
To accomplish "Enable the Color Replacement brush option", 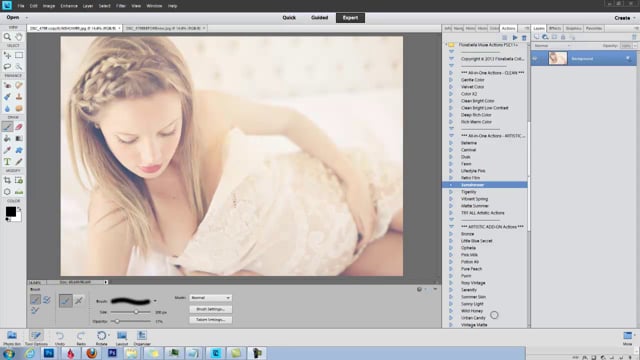I will coord(35,311).
